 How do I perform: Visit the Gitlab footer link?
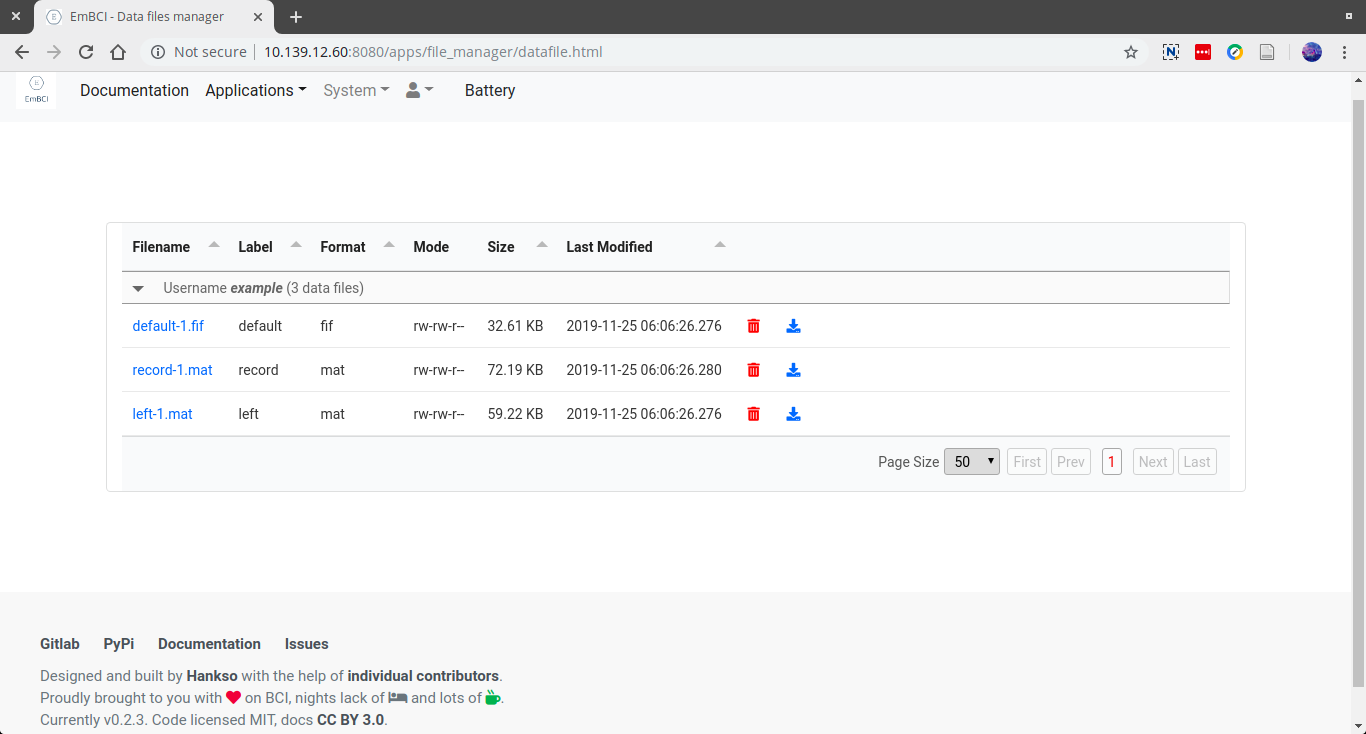pos(59,643)
